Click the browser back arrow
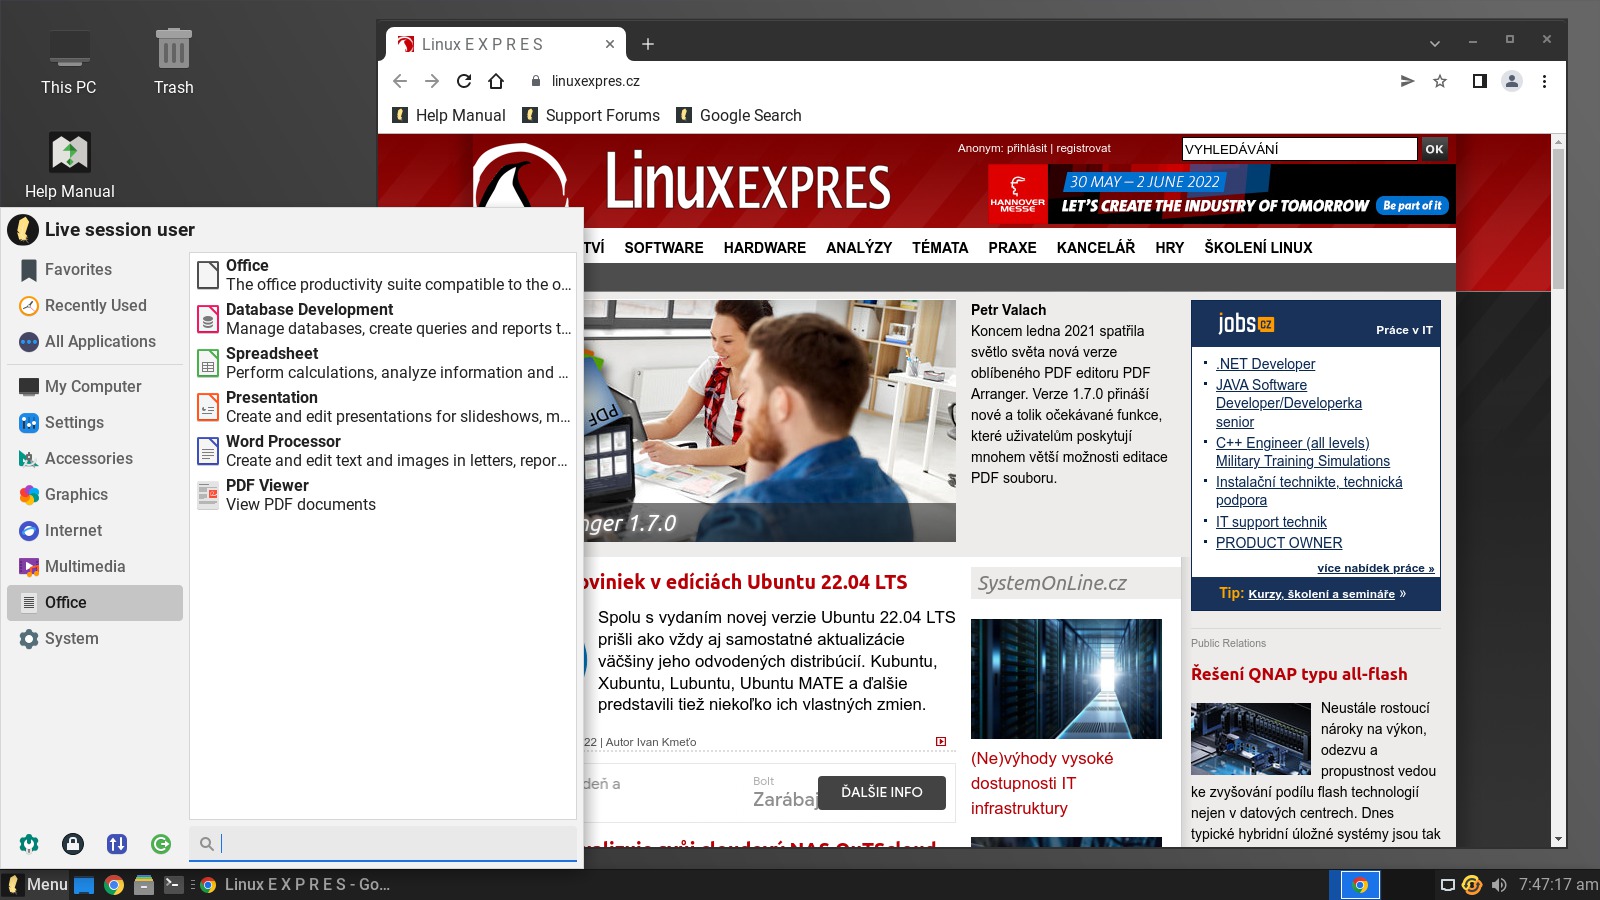This screenshot has height=900, width=1600. [x=400, y=81]
